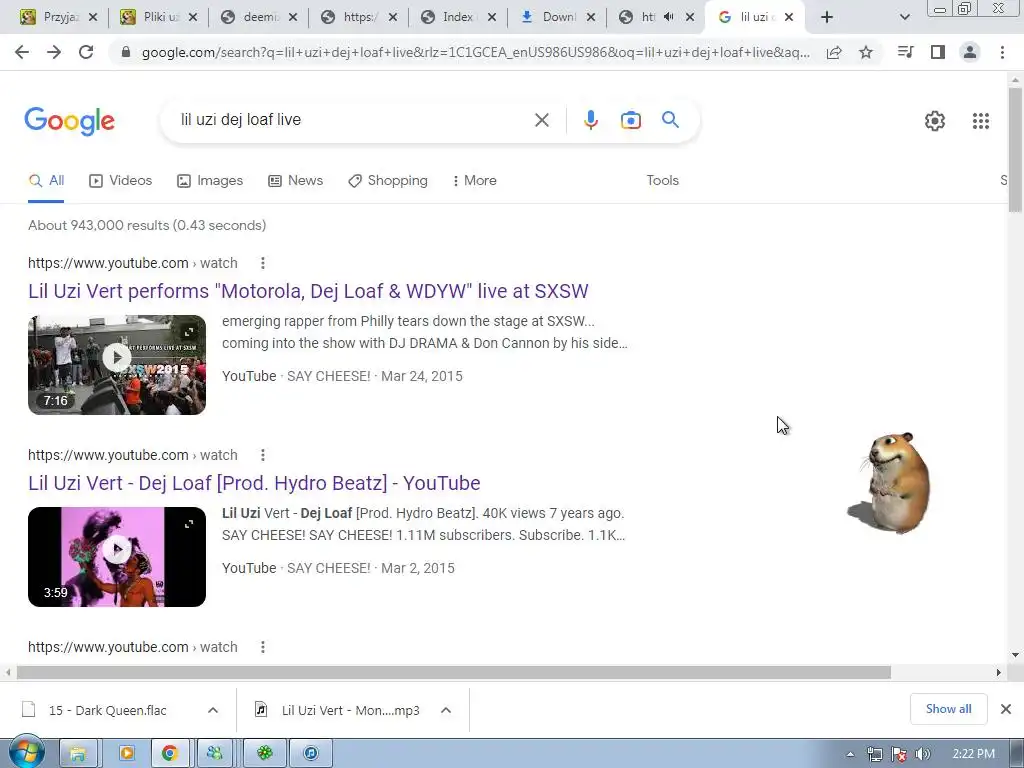Screen dimensions: 1024x768
Task: Switch to the Index browser tab
Action: pos(457,17)
